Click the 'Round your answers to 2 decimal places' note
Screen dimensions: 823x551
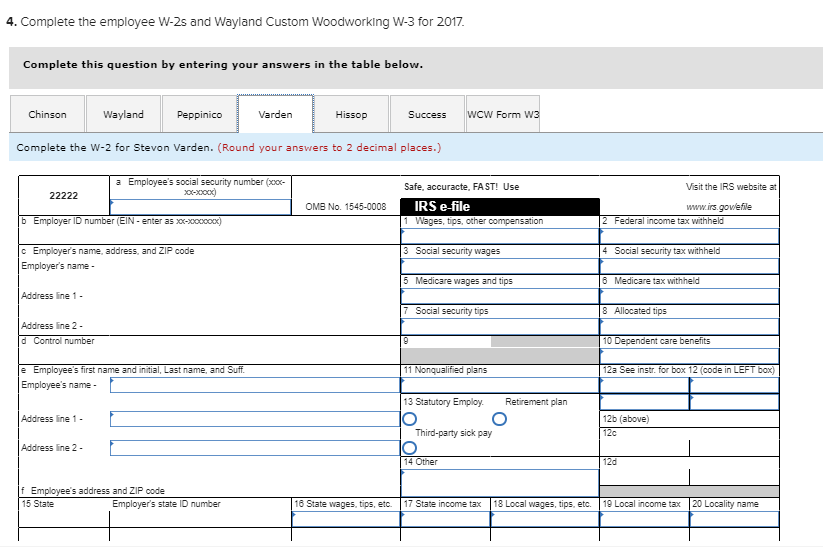coord(329,147)
